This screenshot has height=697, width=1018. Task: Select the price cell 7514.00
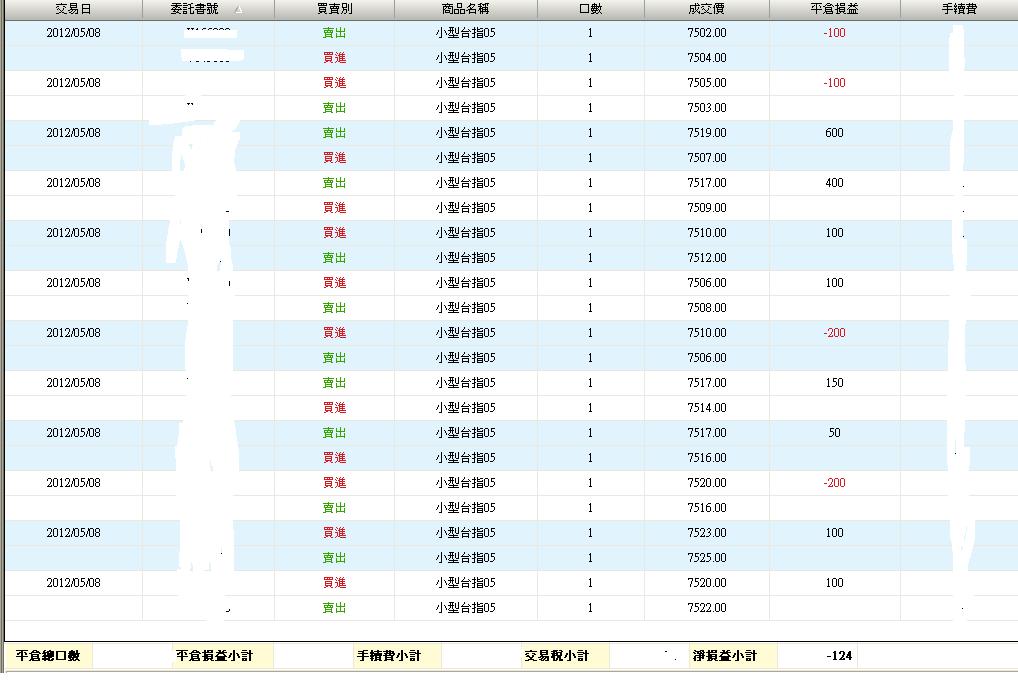coord(706,408)
